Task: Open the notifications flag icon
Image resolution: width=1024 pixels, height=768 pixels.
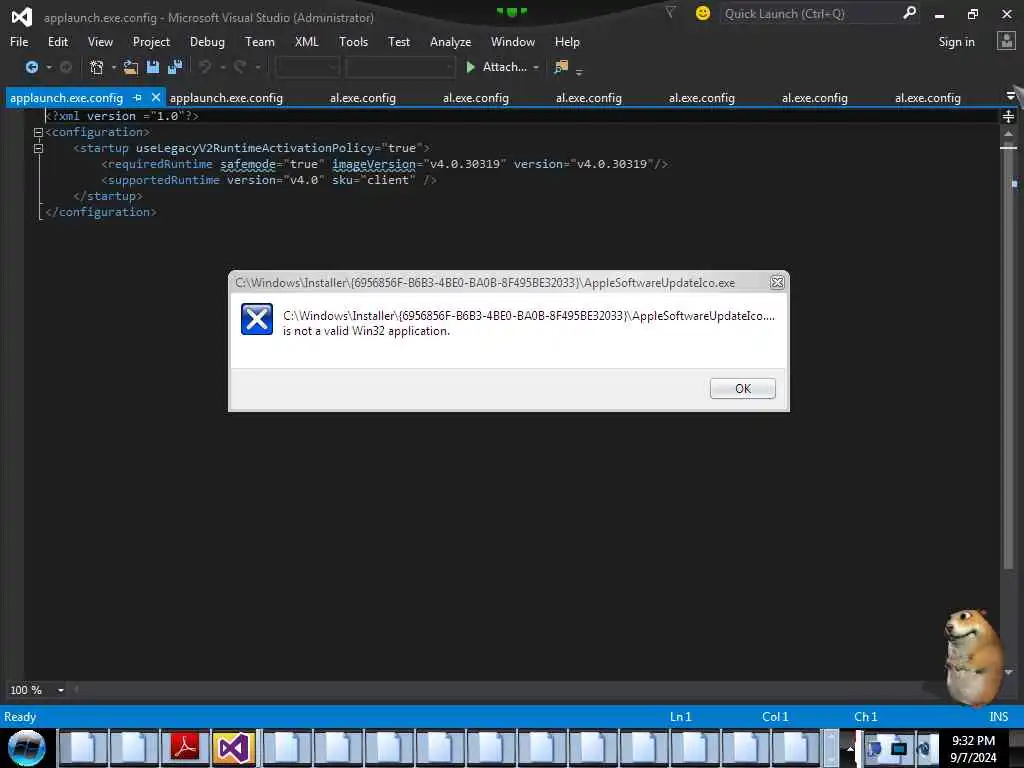Action: coord(670,12)
